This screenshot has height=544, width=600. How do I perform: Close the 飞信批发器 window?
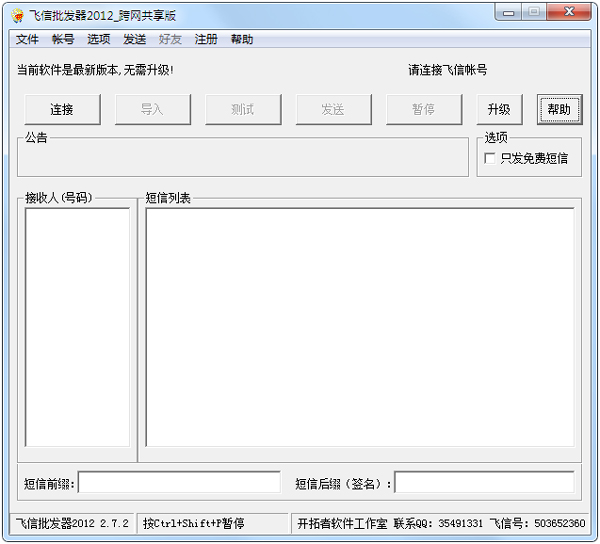(569, 13)
